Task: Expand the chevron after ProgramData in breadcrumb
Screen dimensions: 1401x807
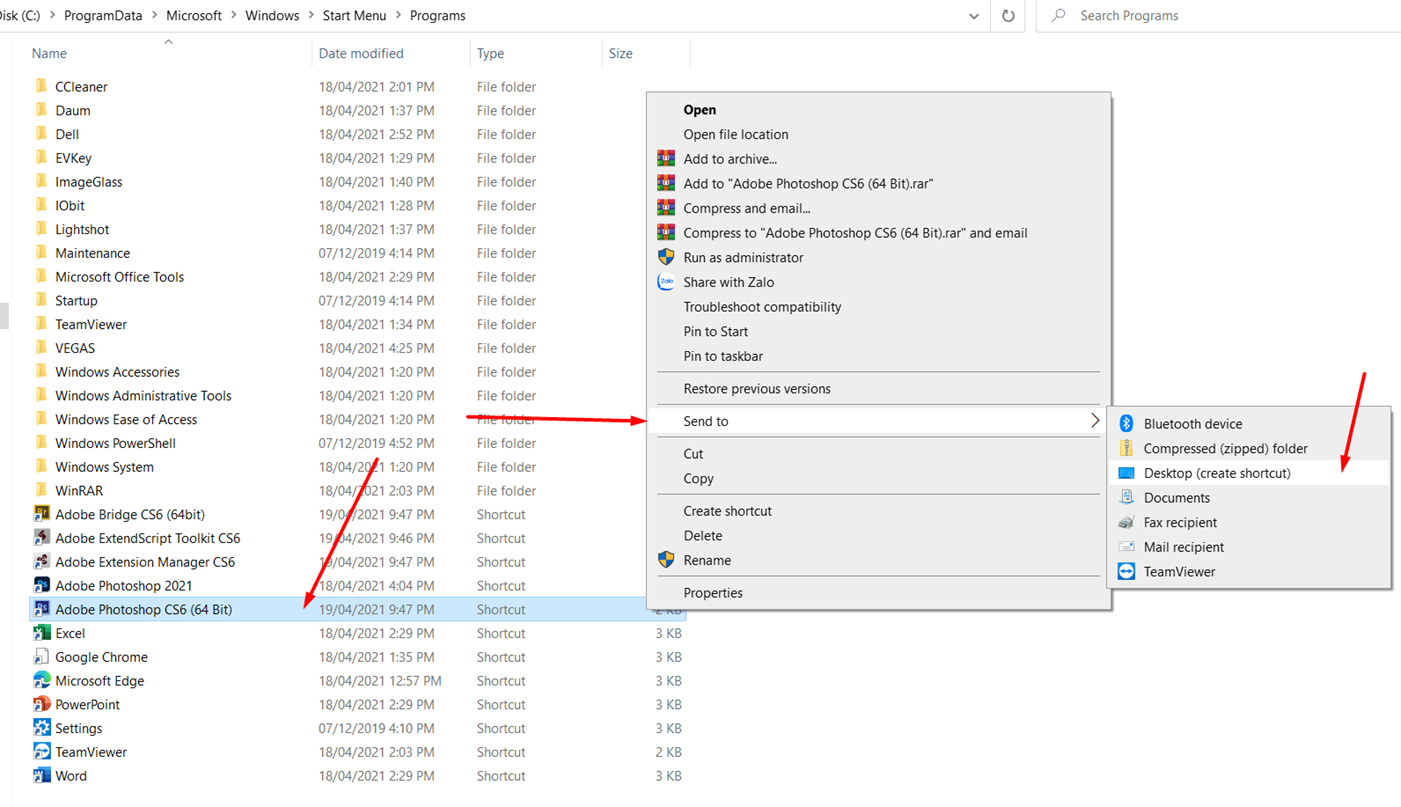Action: click(154, 16)
